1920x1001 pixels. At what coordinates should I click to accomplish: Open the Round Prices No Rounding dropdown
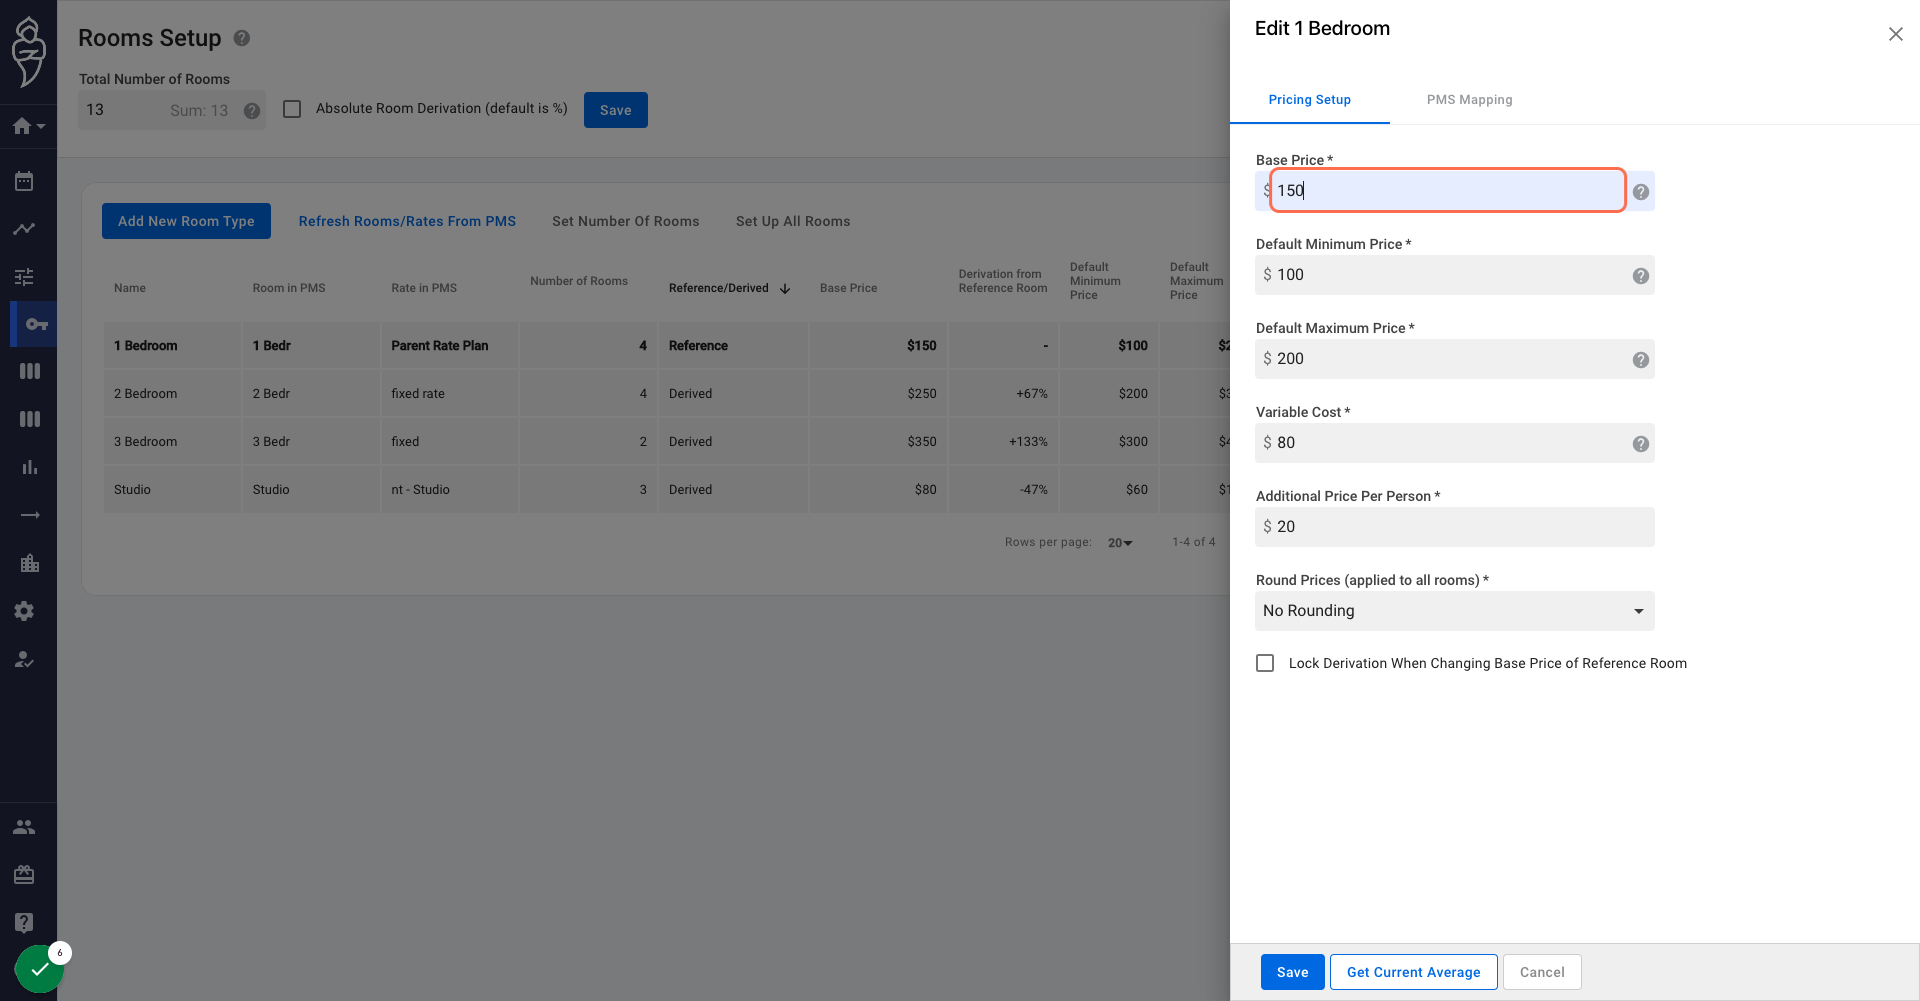click(x=1455, y=611)
